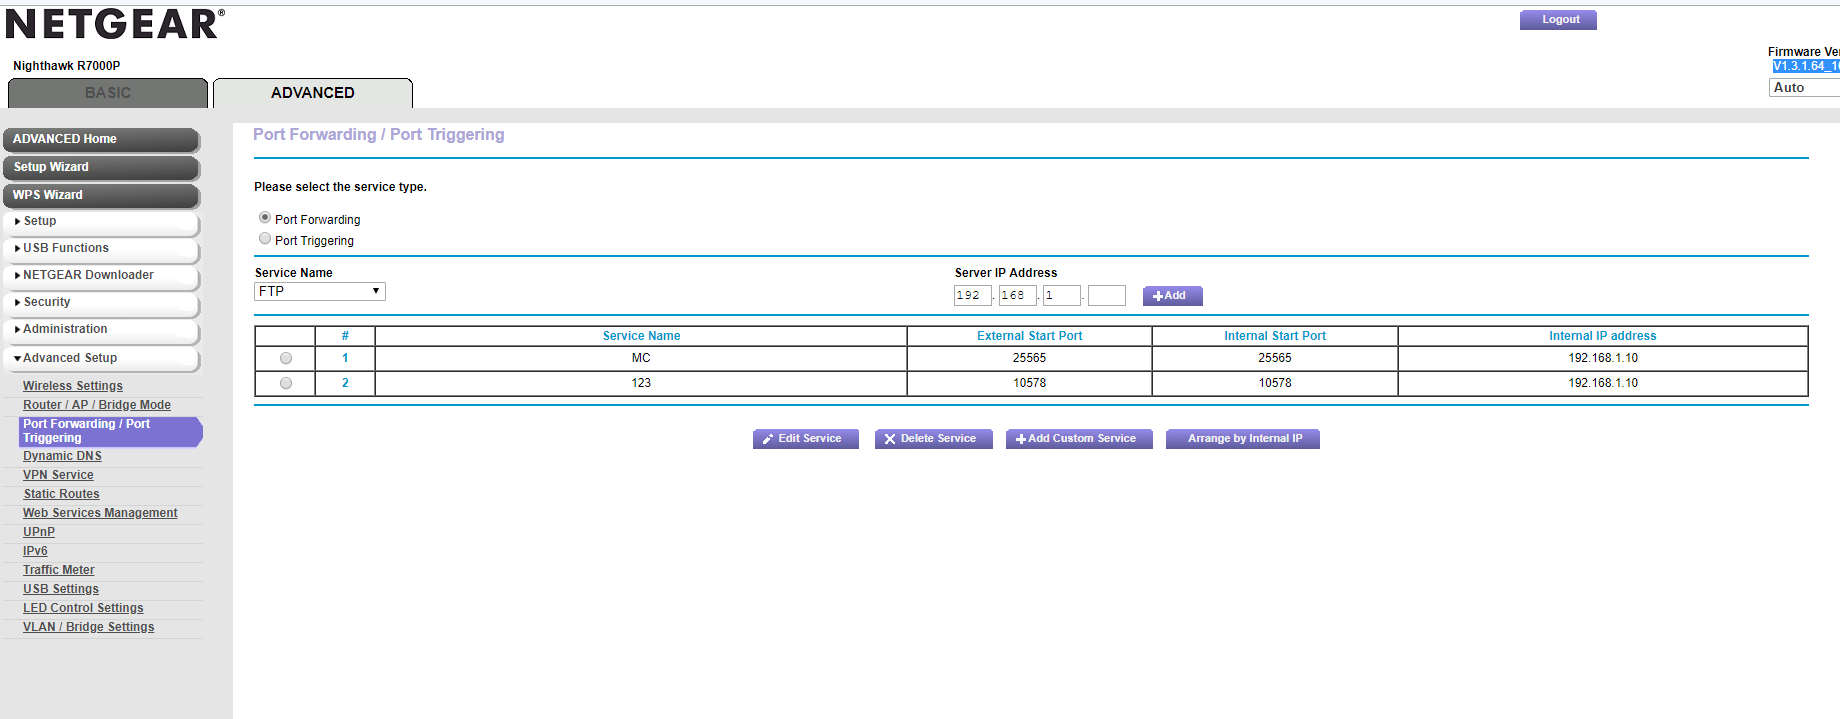Click first IP octet field 192
The height and width of the screenshot is (719, 1840).
point(973,295)
